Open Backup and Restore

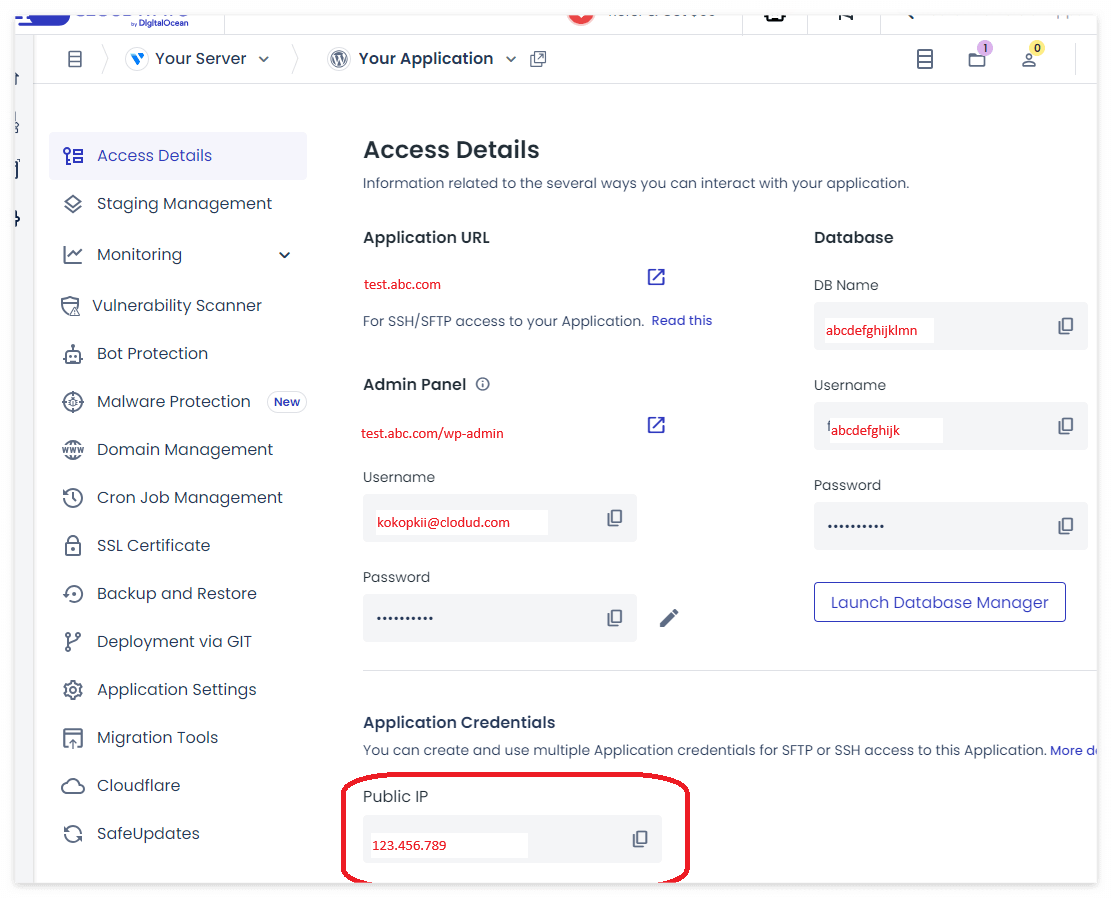coord(177,594)
